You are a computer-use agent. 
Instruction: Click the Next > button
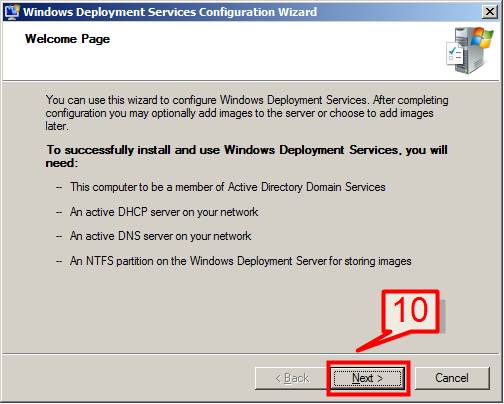pos(368,378)
